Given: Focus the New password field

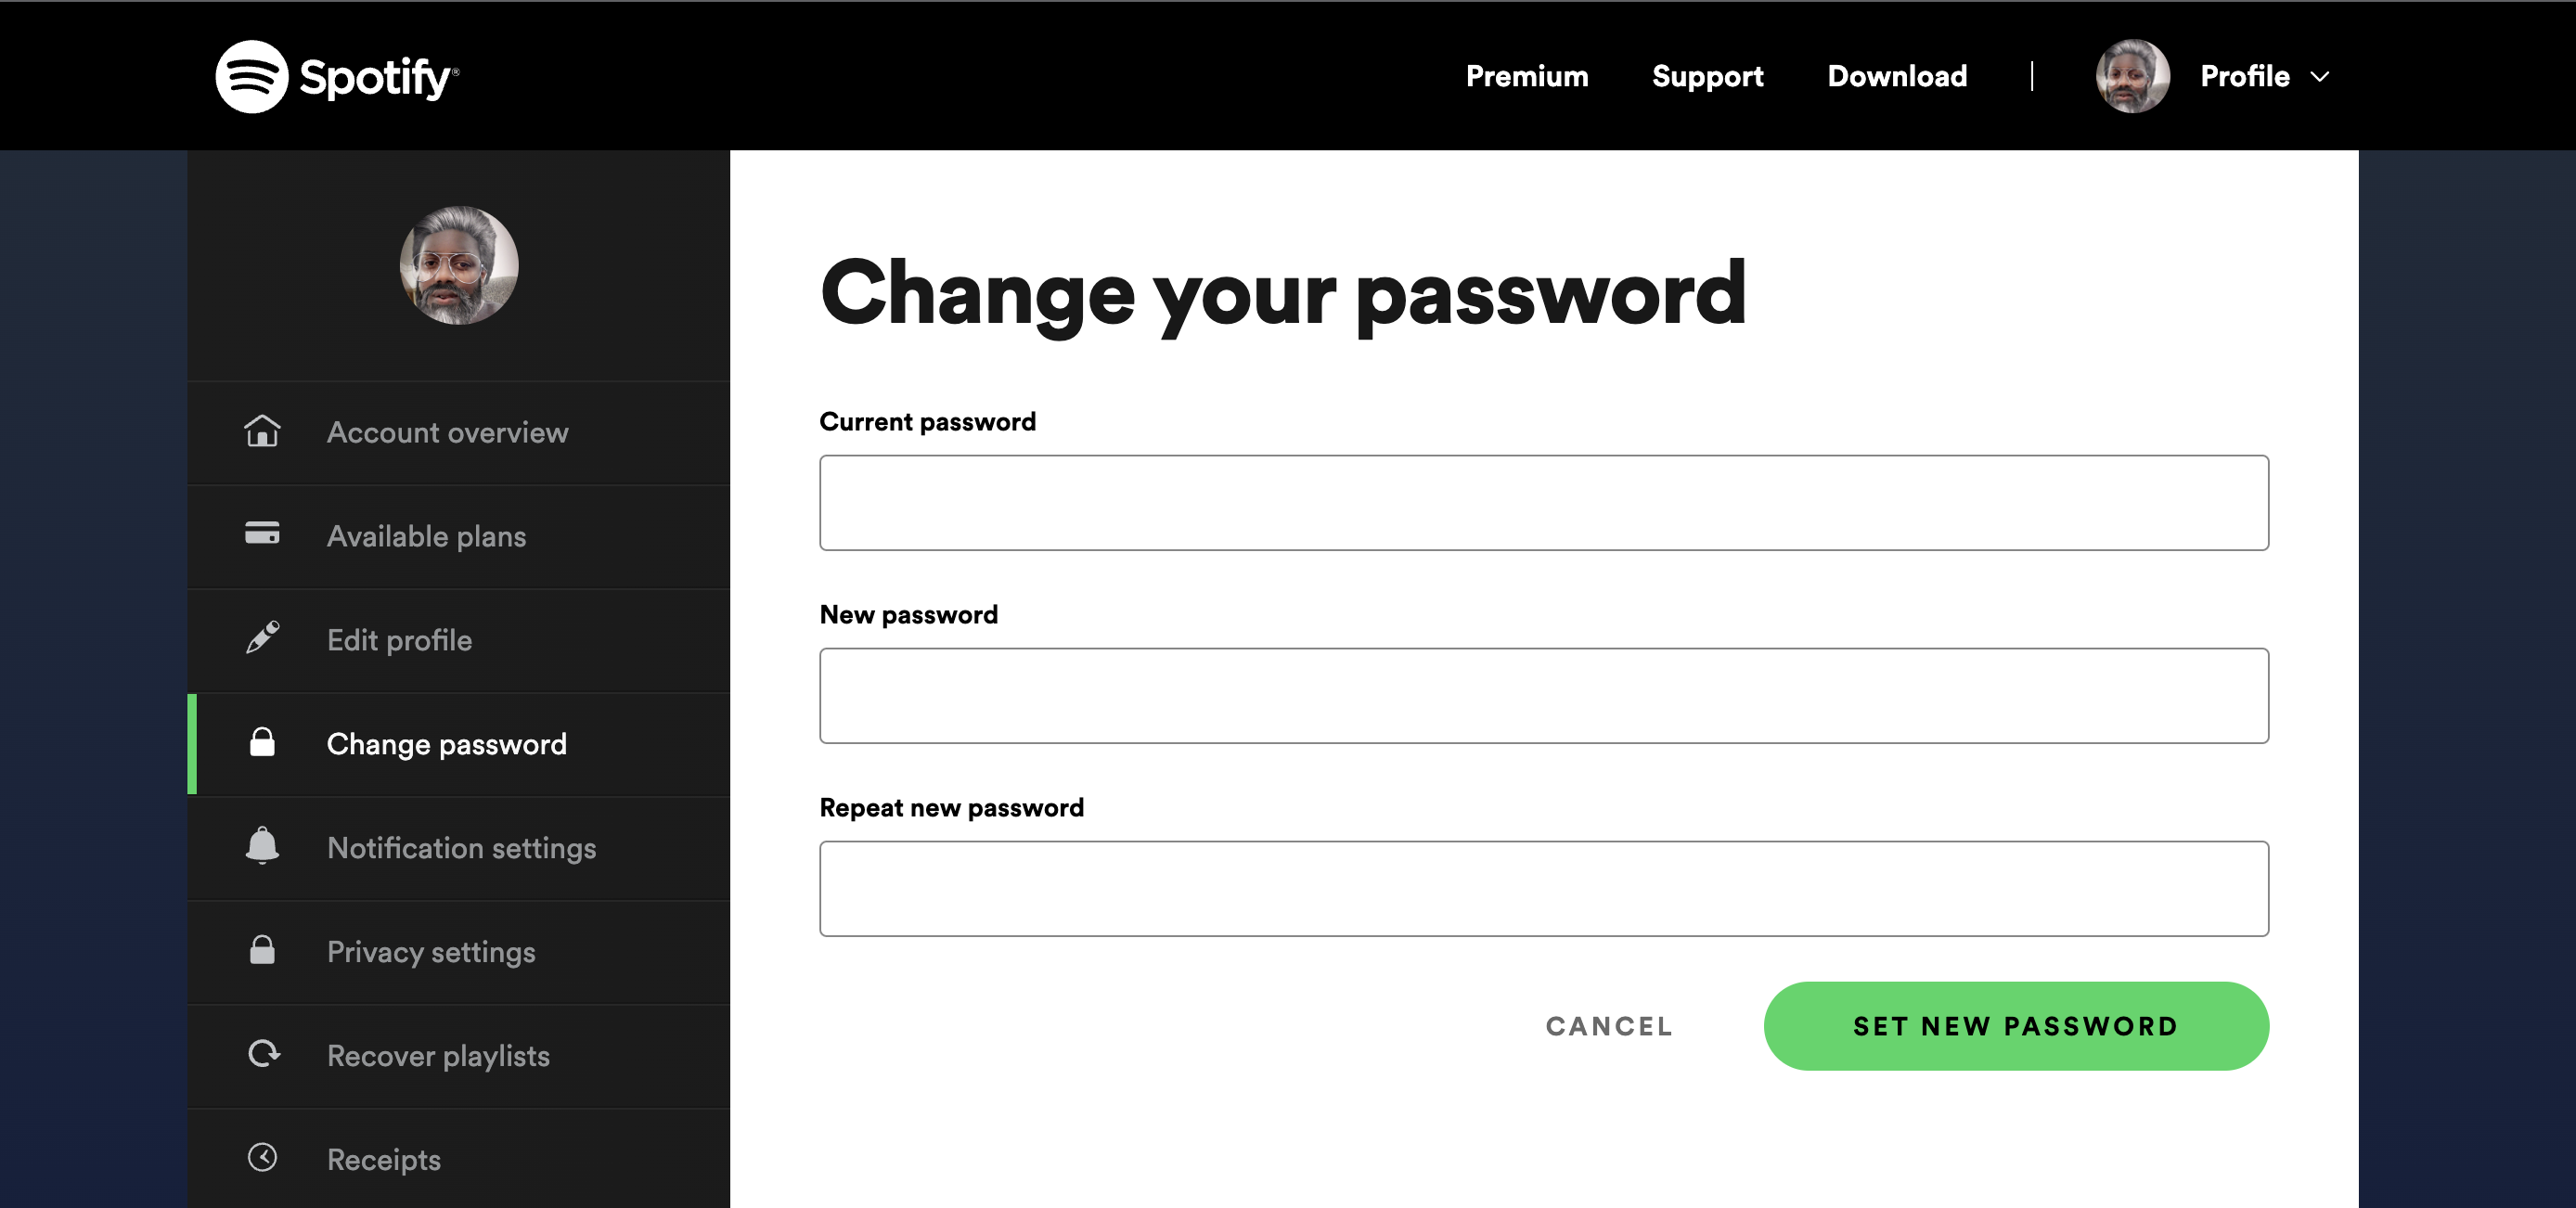Looking at the screenshot, I should click(x=1544, y=696).
